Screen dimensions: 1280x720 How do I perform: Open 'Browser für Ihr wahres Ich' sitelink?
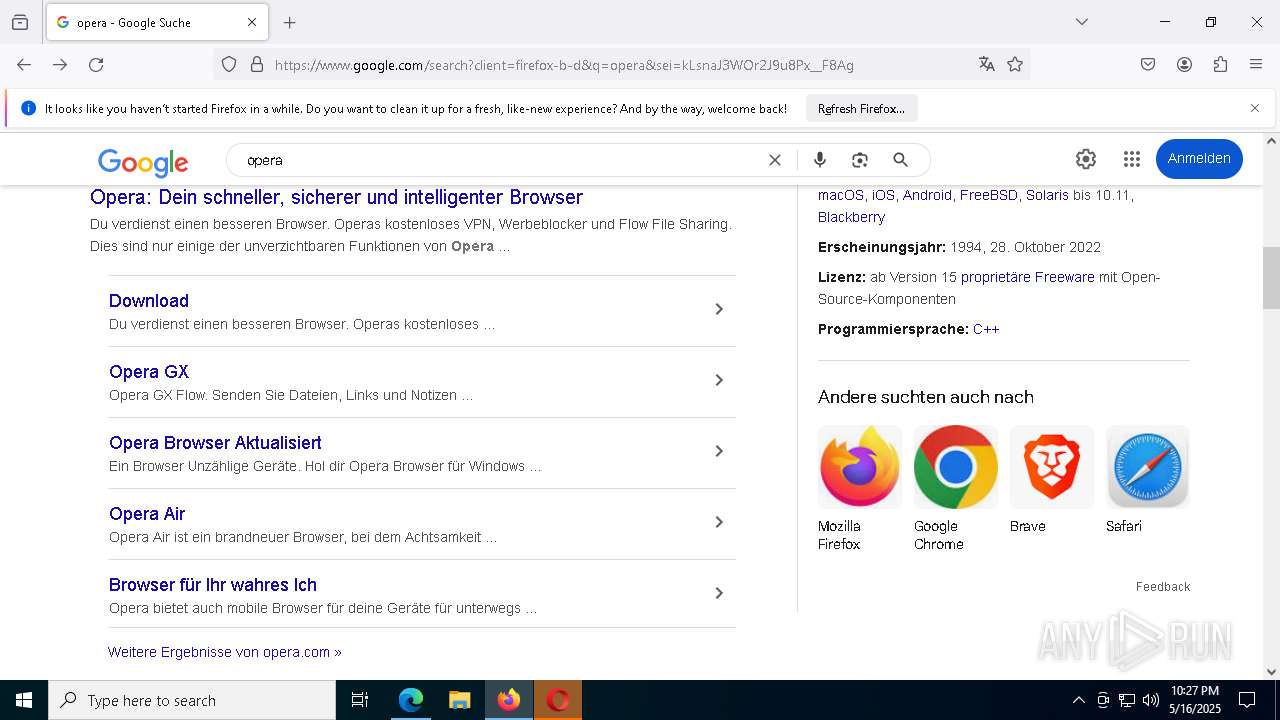click(213, 585)
